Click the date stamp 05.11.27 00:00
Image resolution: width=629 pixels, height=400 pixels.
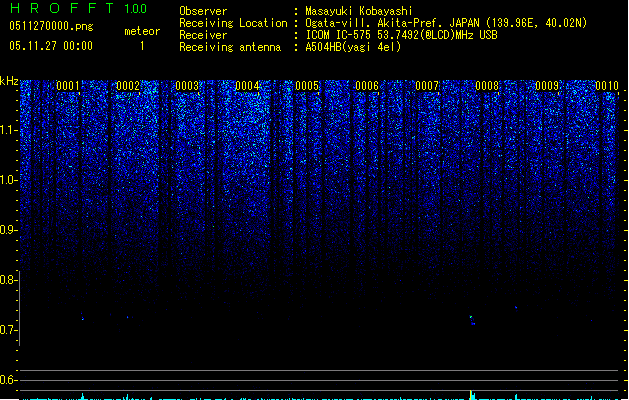pyautogui.click(x=51, y=46)
